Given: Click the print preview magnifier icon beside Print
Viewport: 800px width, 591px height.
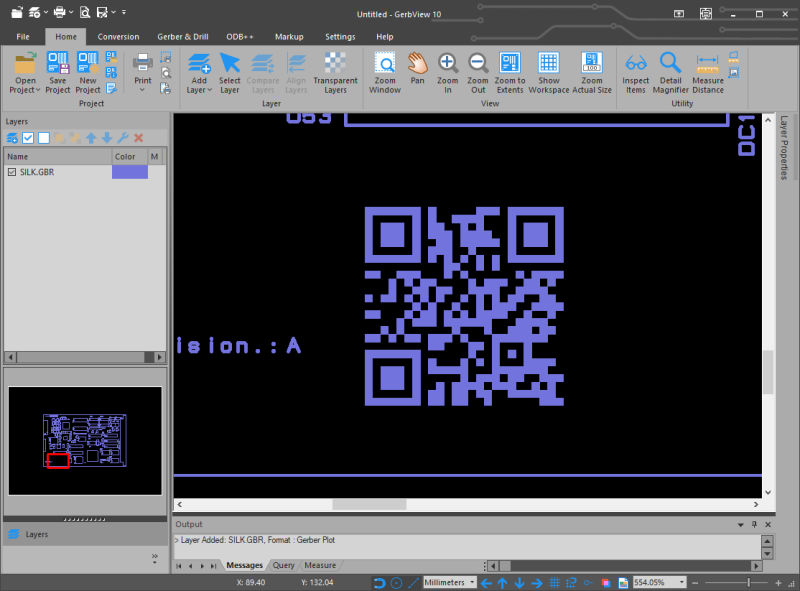Looking at the screenshot, I should point(166,72).
